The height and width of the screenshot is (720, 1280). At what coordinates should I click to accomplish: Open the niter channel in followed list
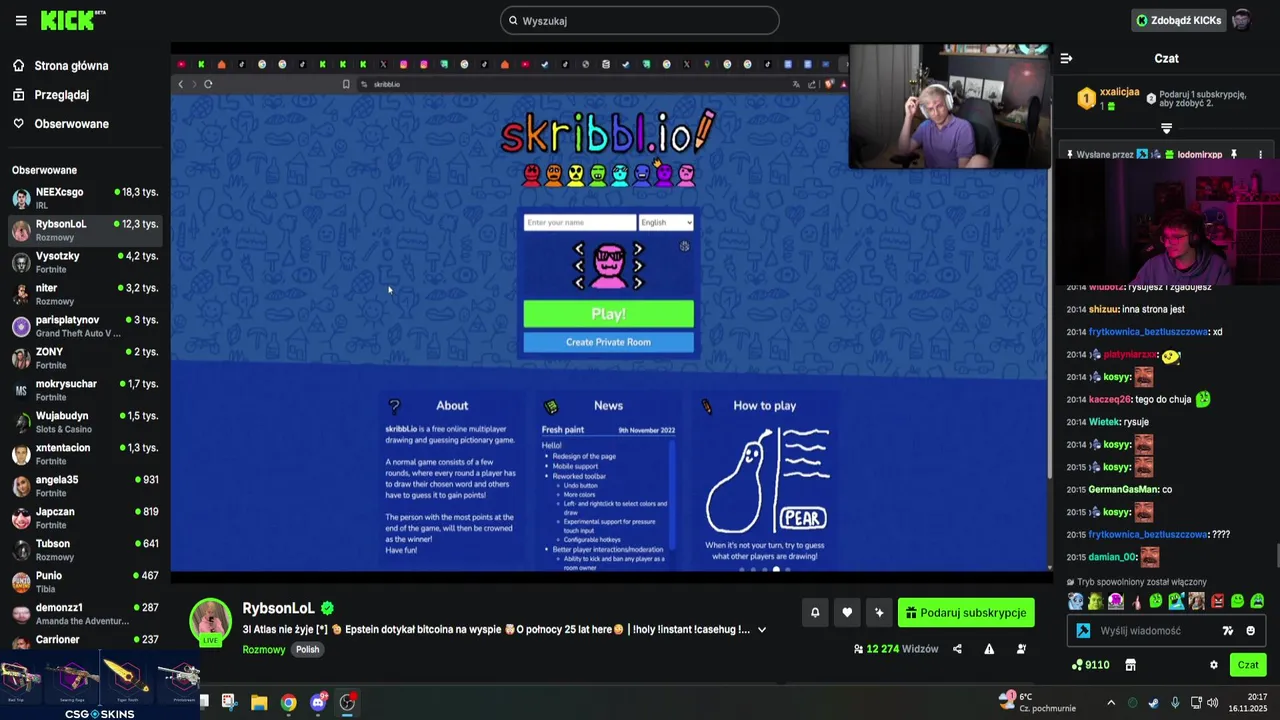pos(85,294)
